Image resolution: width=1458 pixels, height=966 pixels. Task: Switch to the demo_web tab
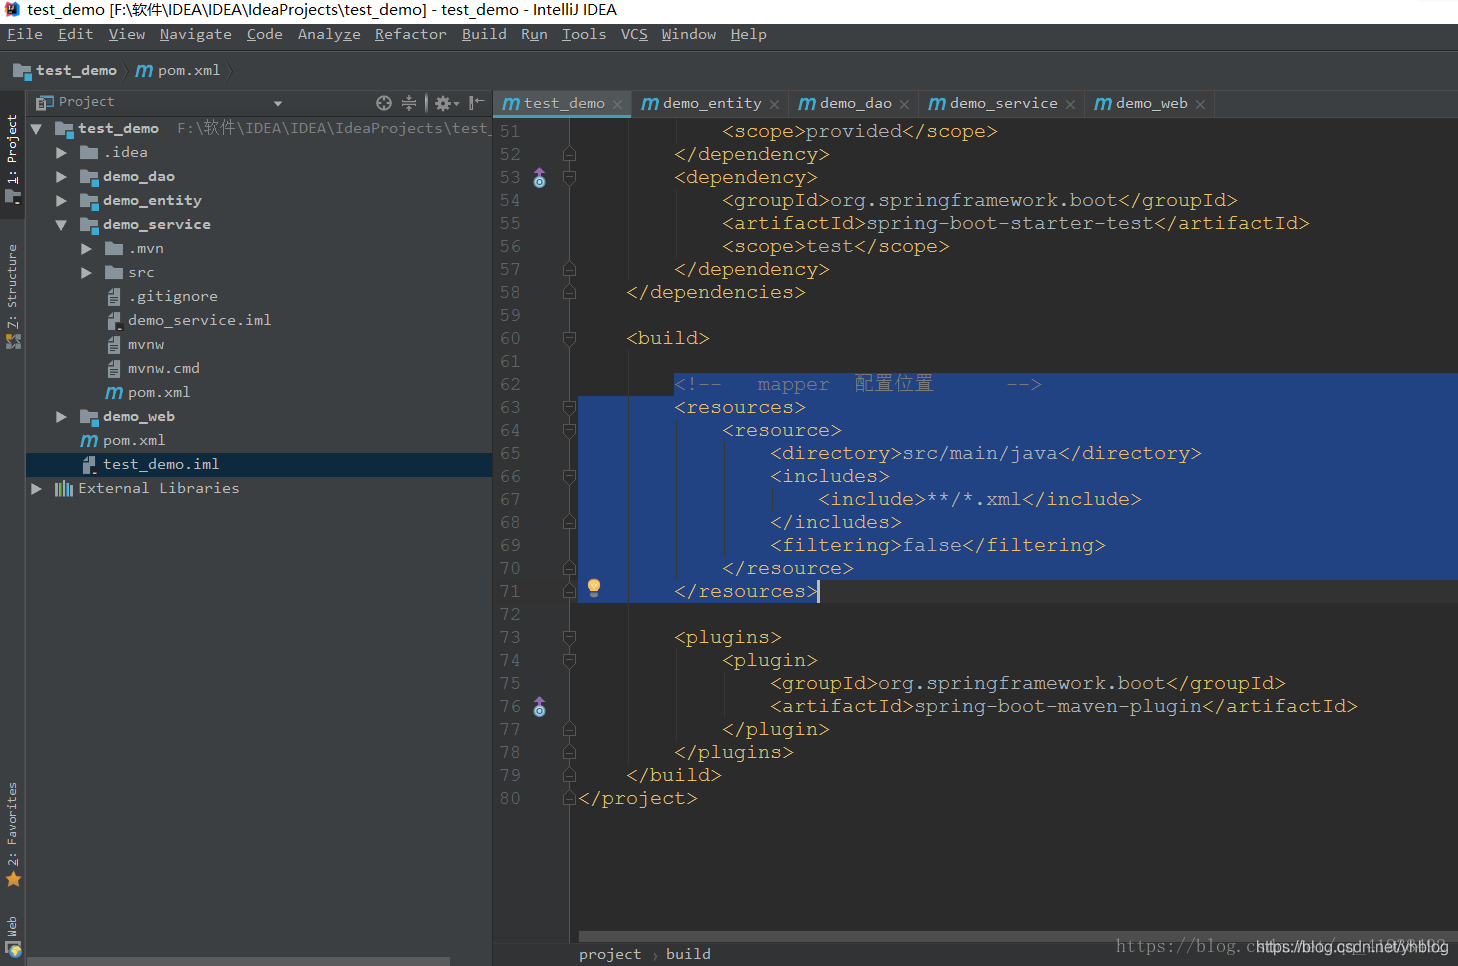[x=1150, y=104]
